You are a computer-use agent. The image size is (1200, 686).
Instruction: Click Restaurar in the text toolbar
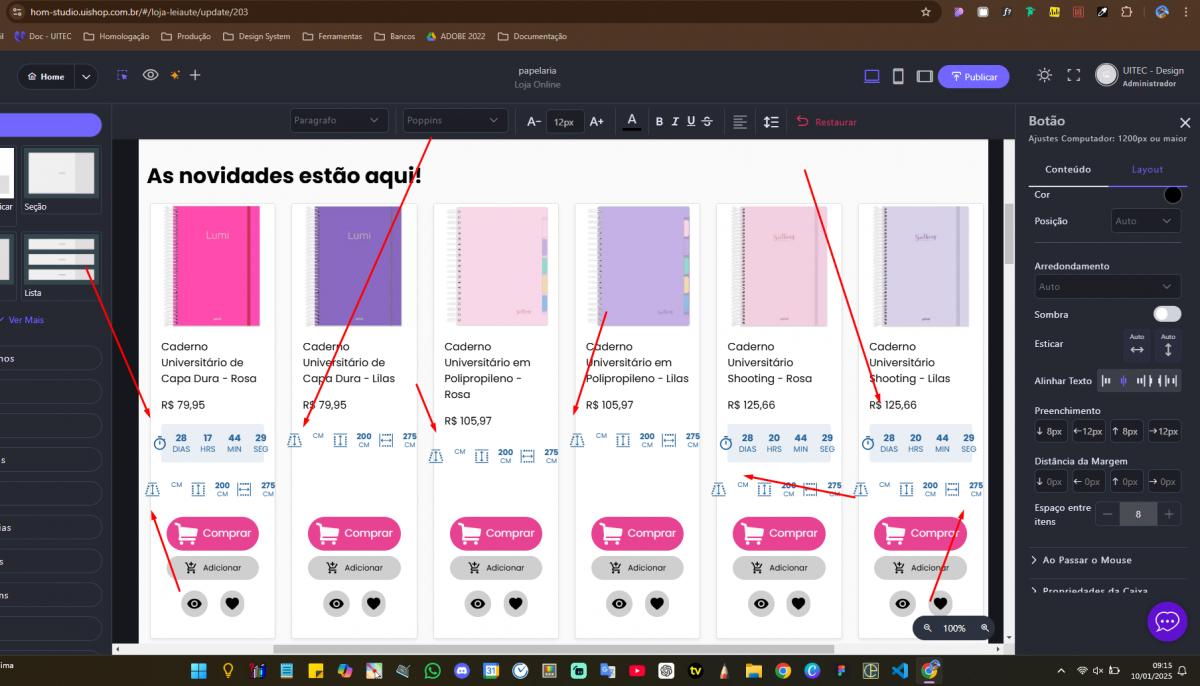coord(827,122)
